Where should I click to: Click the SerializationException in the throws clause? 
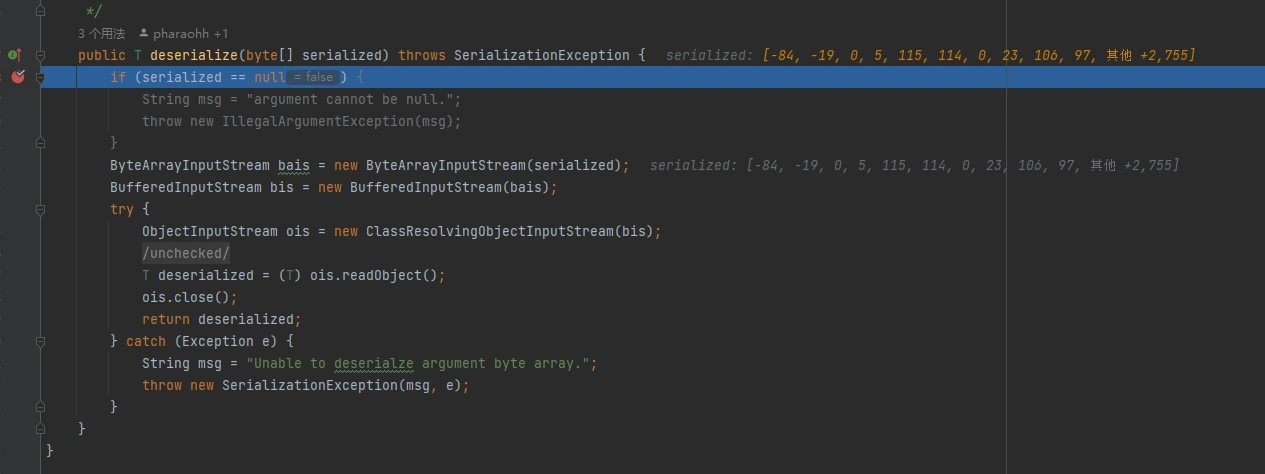[x=541, y=56]
